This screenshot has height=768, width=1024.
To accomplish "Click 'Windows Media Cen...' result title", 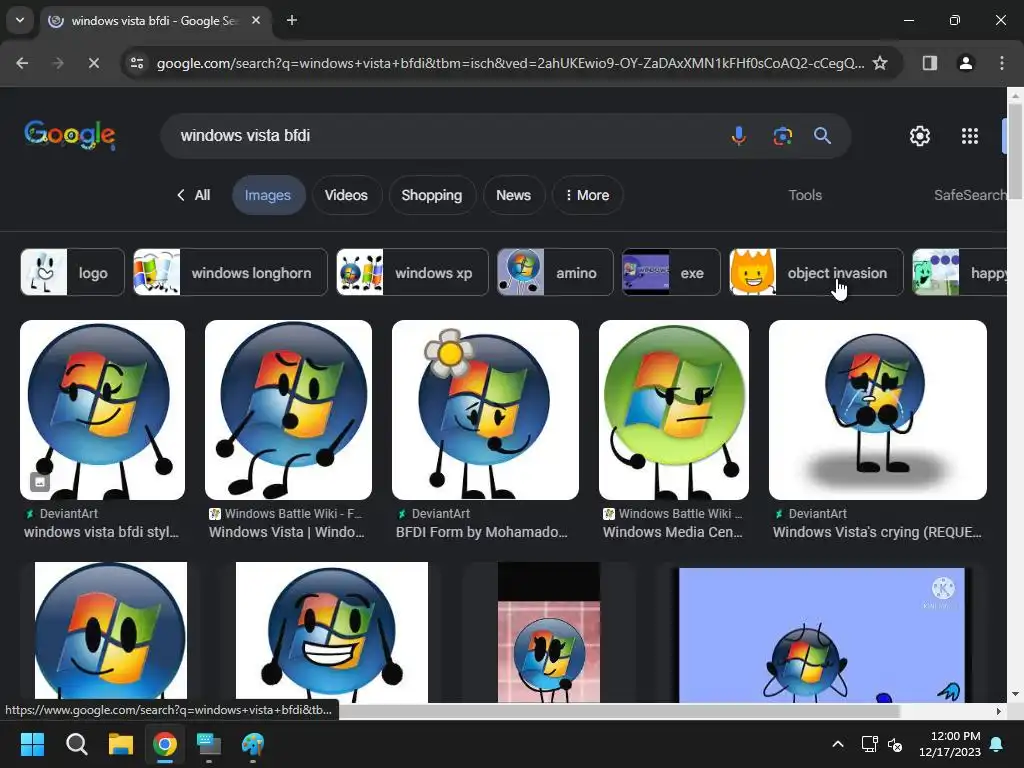I will [673, 532].
